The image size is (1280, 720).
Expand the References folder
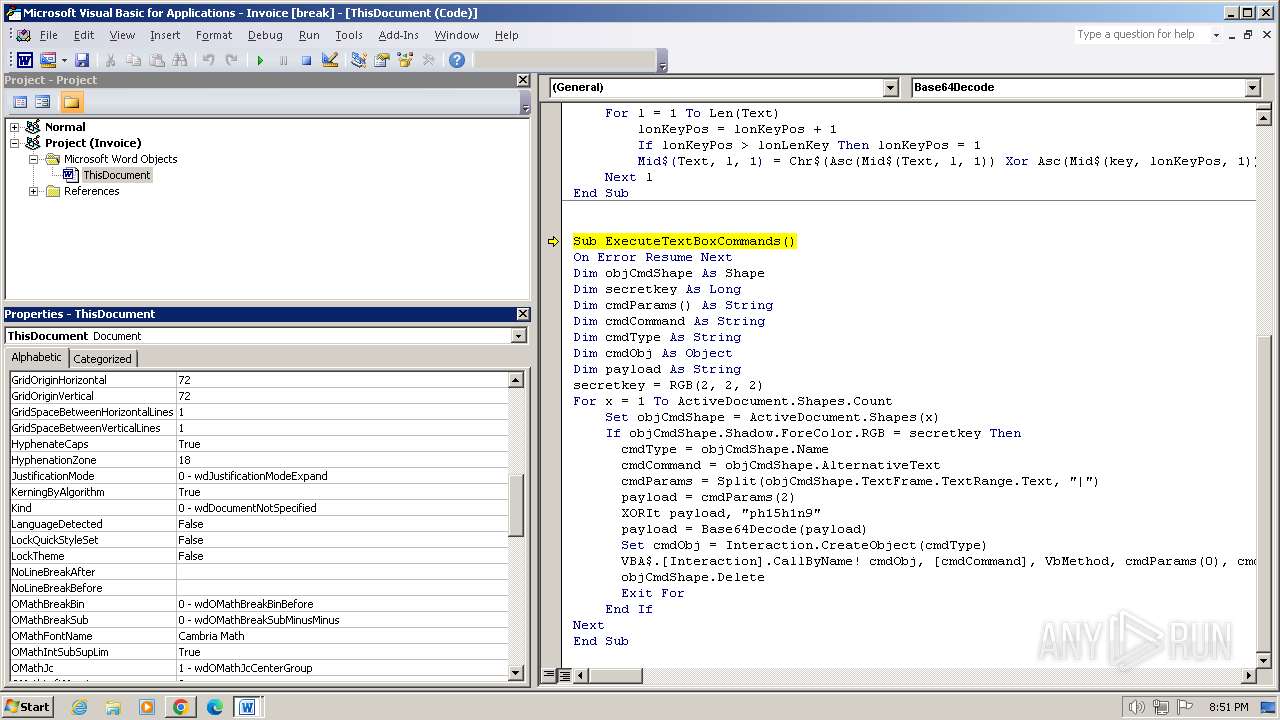(33, 191)
